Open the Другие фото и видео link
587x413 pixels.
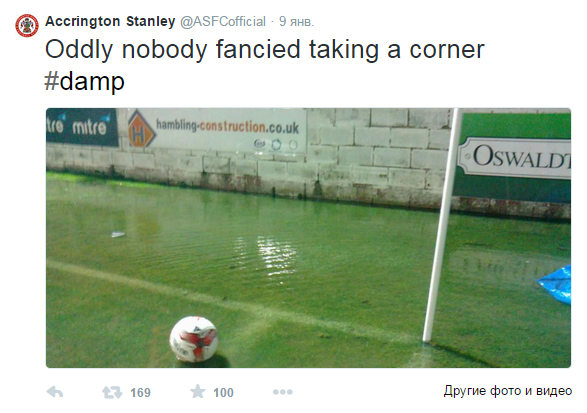click(508, 391)
